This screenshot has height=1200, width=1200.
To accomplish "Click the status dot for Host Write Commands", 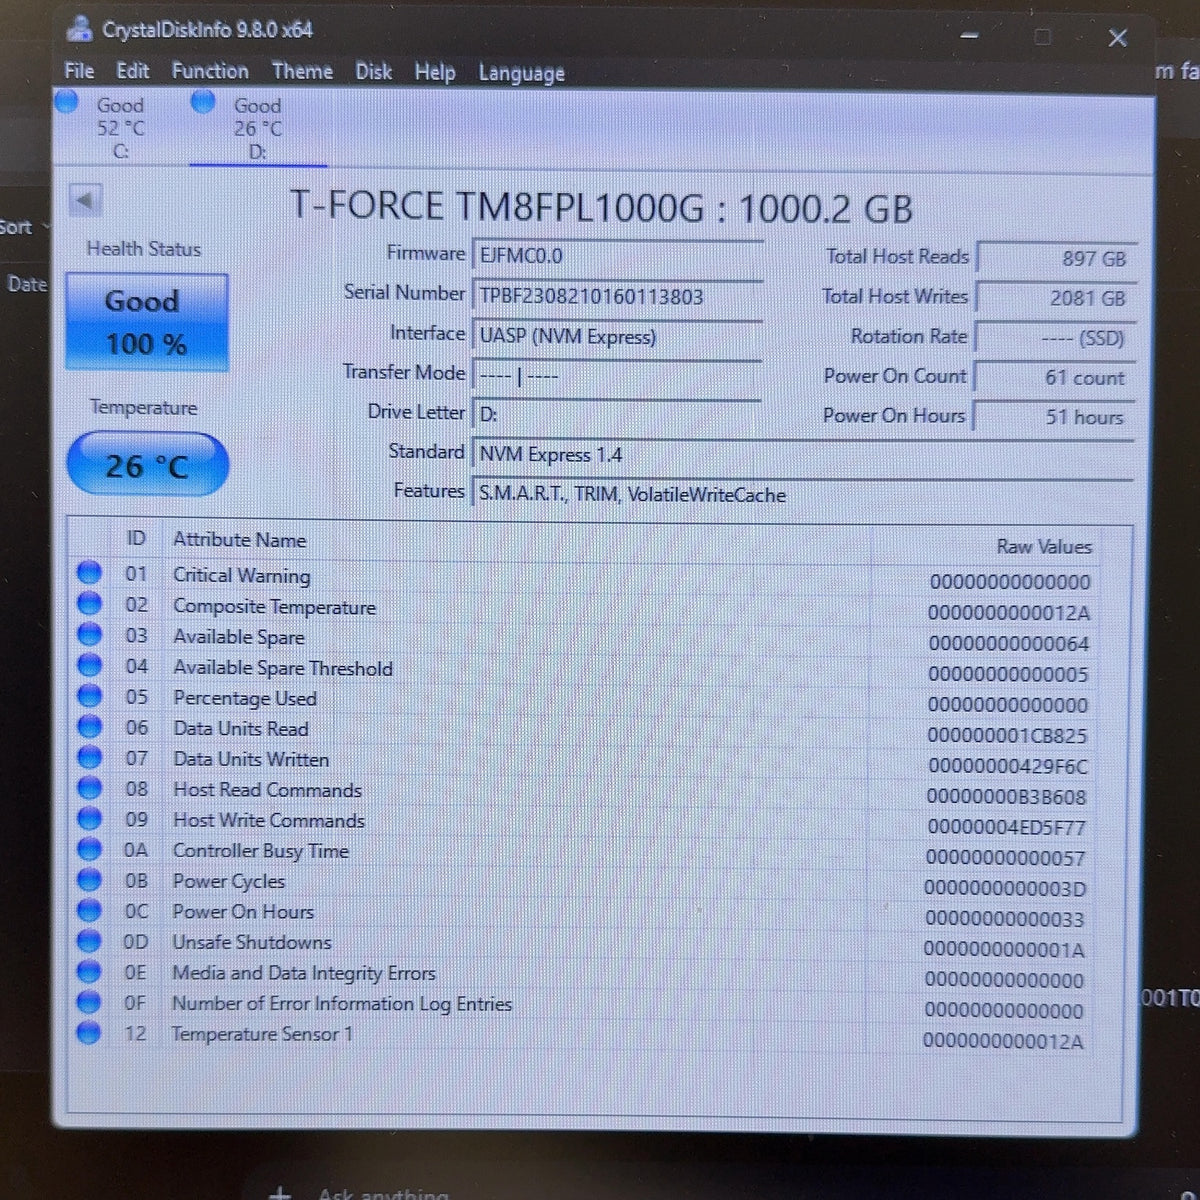I will pyautogui.click(x=90, y=818).
